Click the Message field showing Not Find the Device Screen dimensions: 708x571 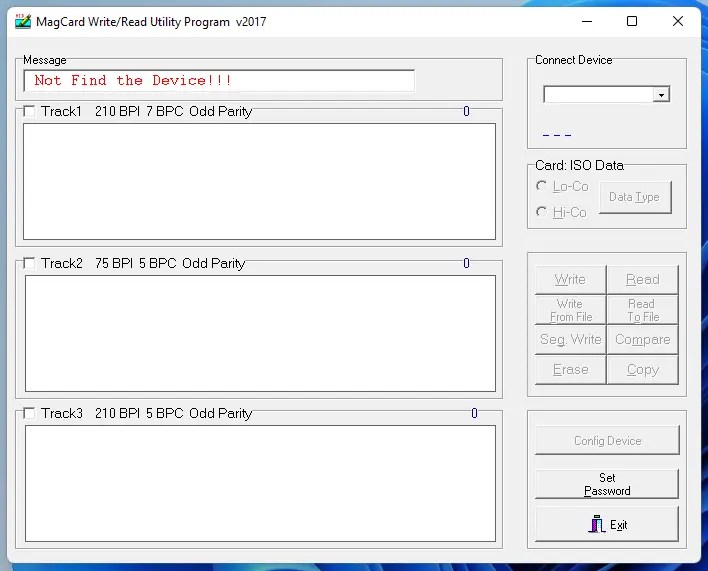[x=219, y=81]
